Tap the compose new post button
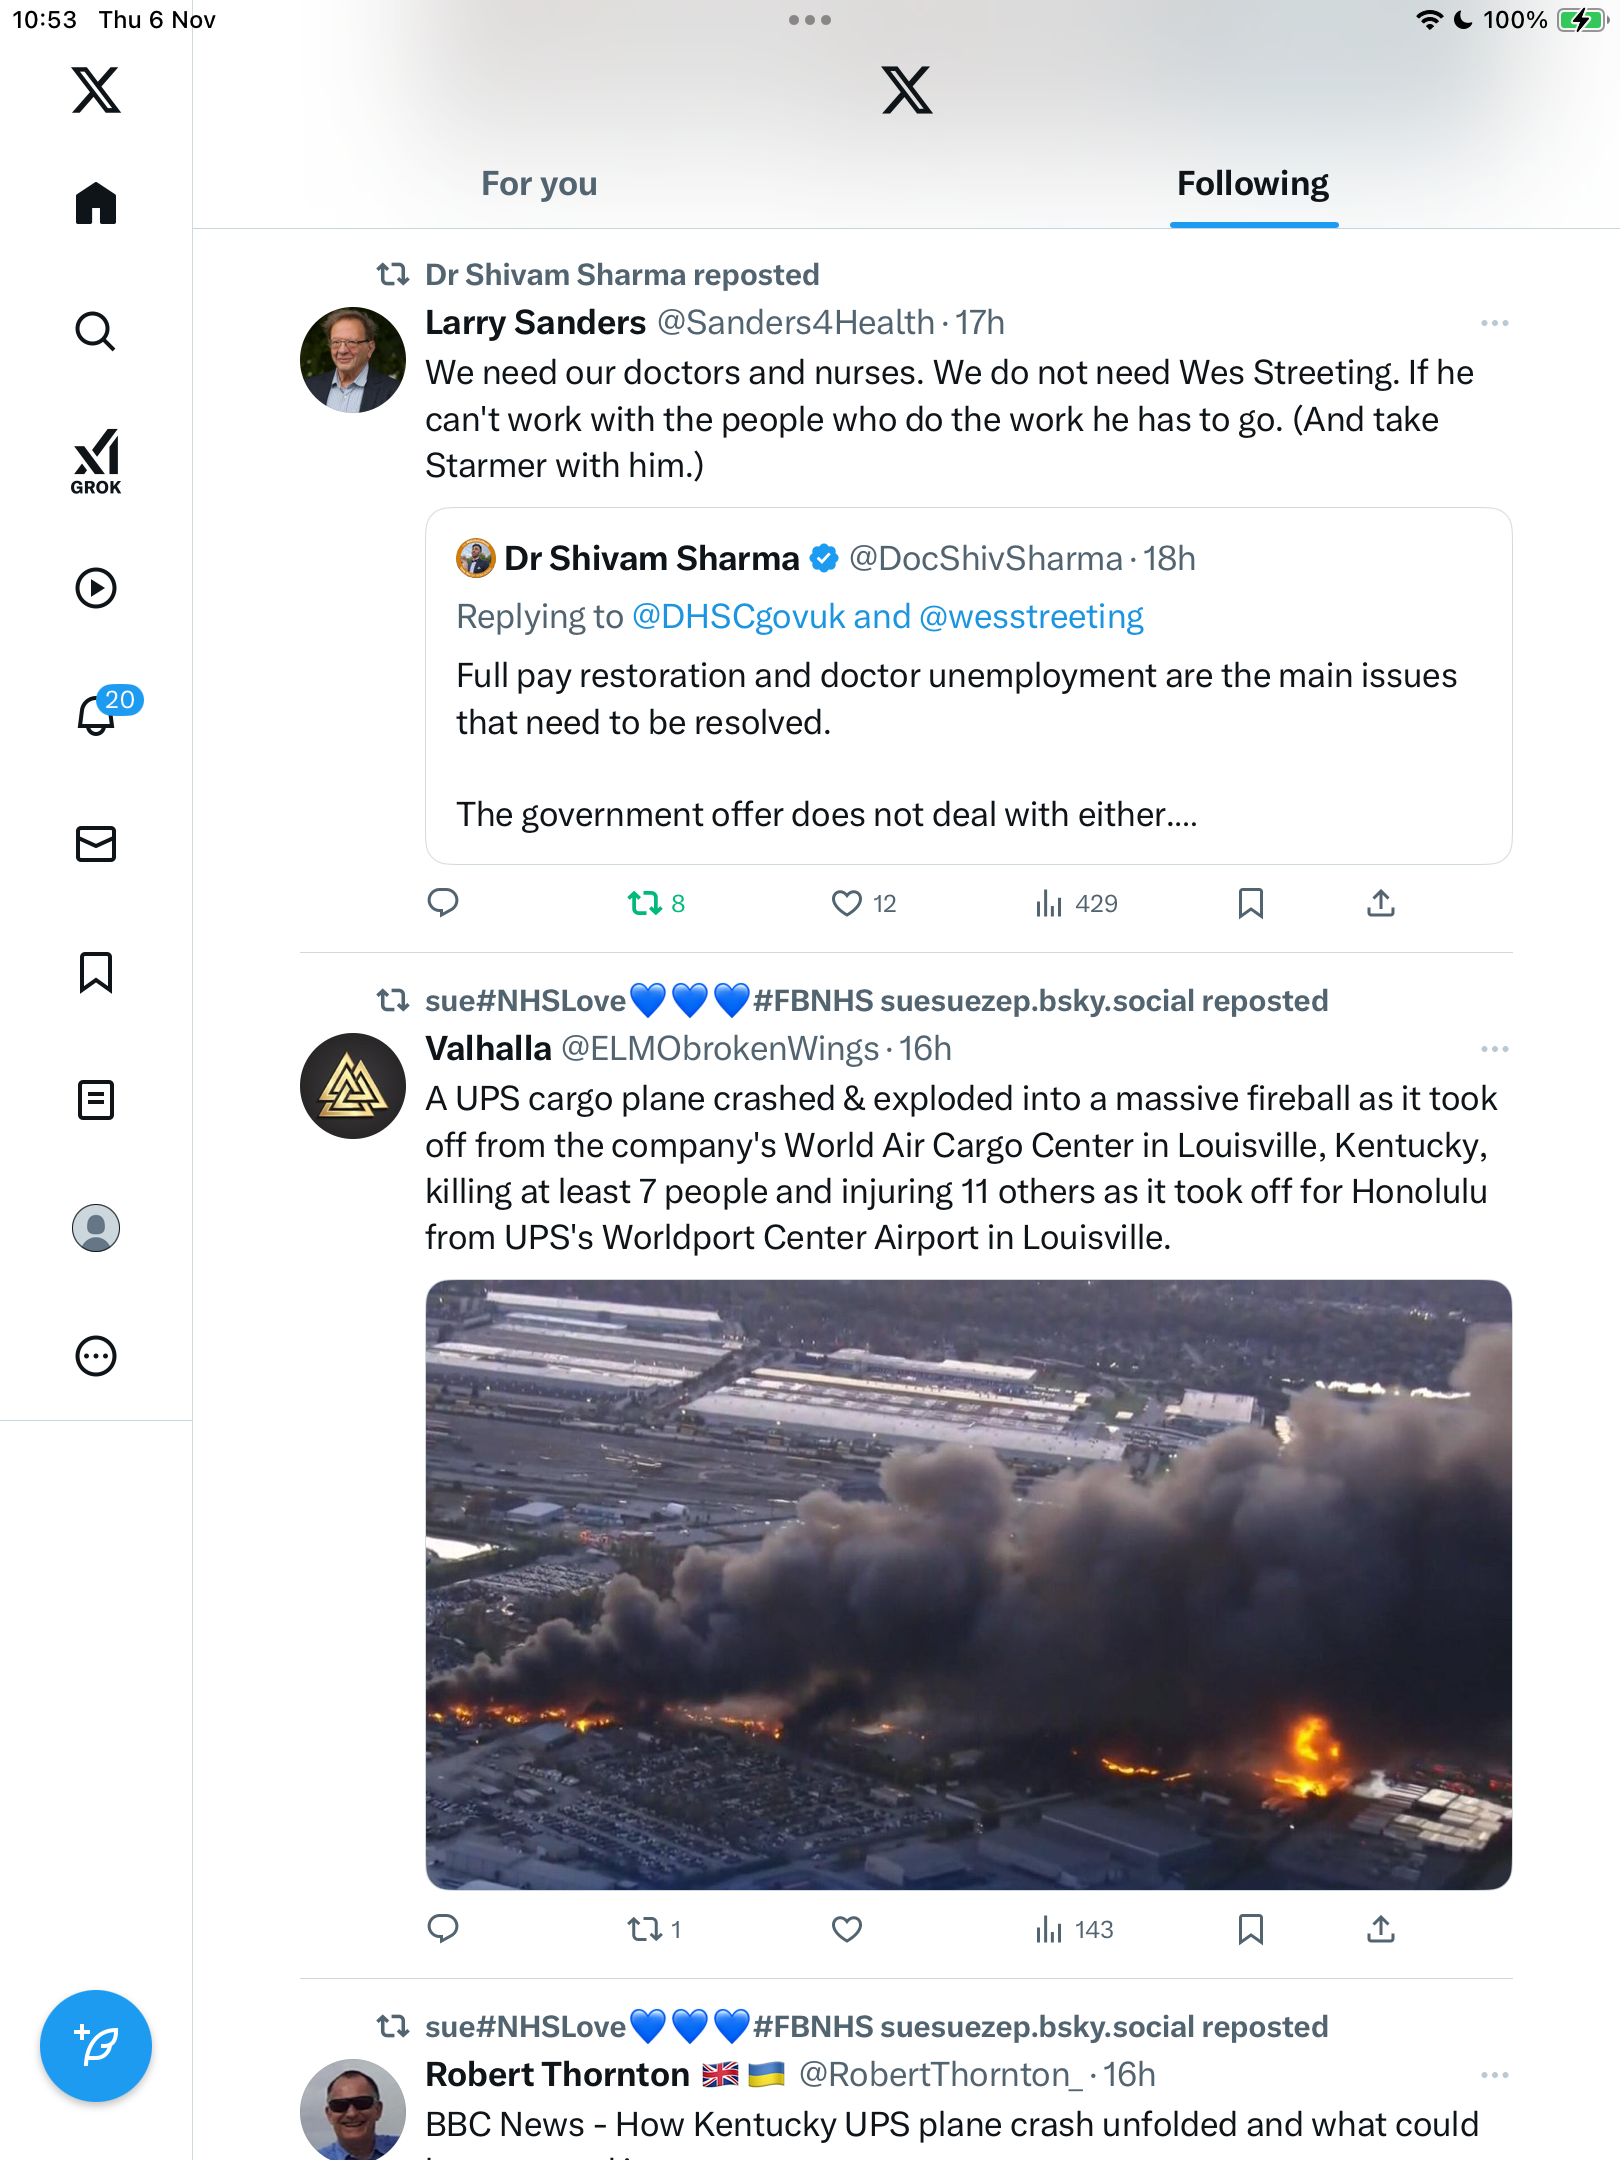 click(96, 2046)
